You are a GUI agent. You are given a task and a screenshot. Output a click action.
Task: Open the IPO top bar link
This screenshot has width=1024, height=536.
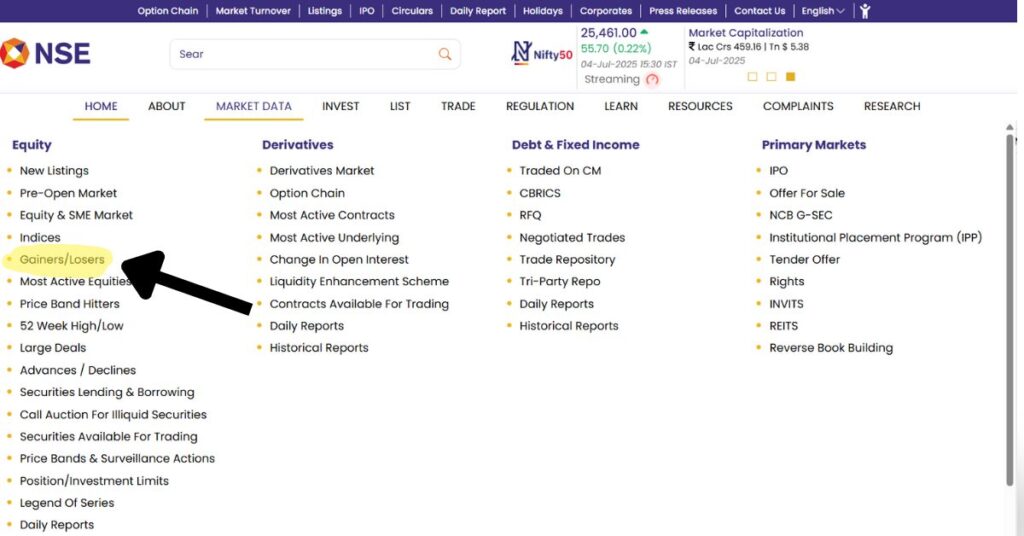(366, 10)
